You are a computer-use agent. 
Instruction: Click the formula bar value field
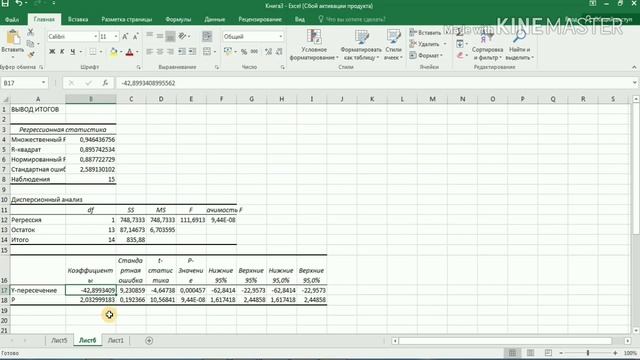coord(373,83)
